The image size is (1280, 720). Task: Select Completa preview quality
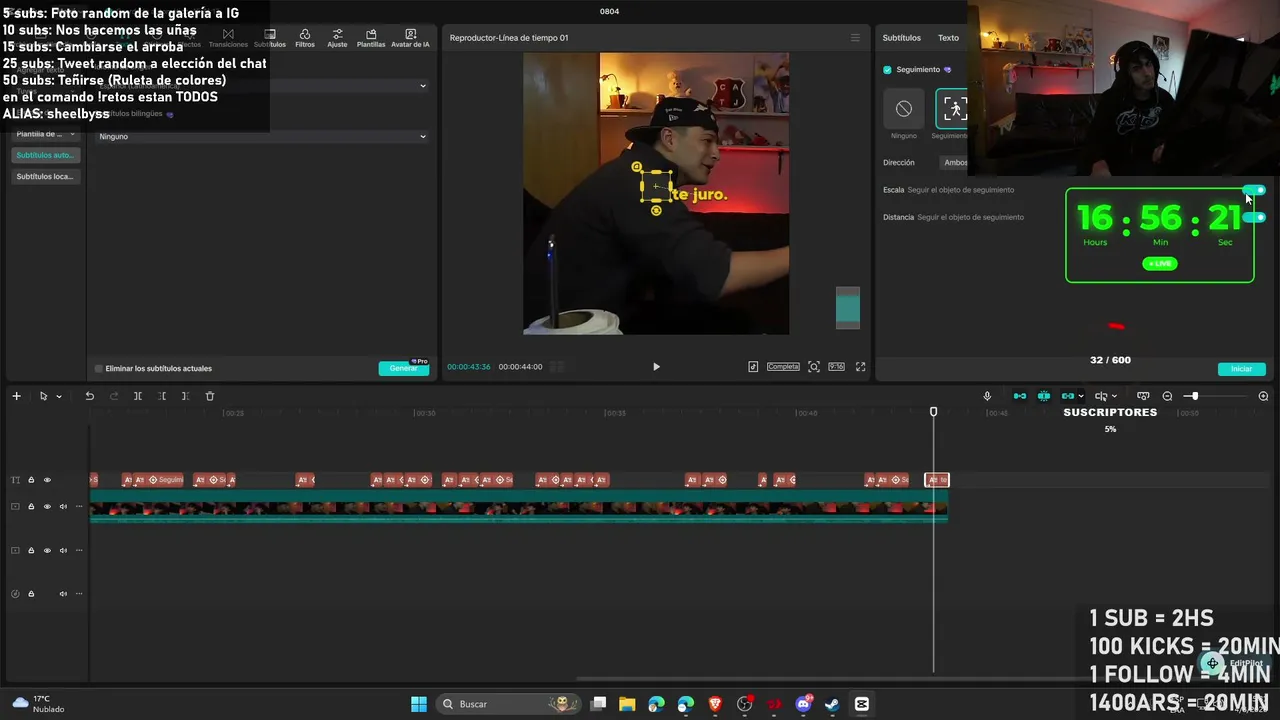pos(783,367)
